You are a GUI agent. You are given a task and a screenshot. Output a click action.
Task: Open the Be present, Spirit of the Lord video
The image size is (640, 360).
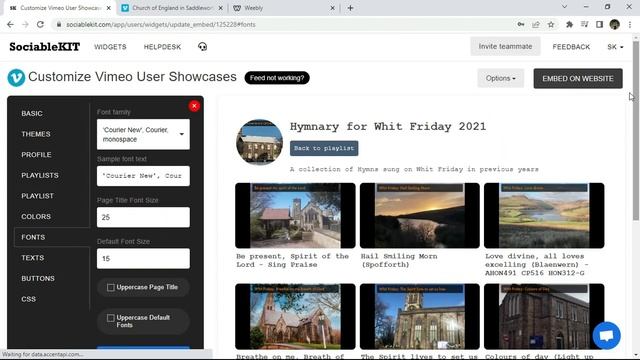coord(295,216)
